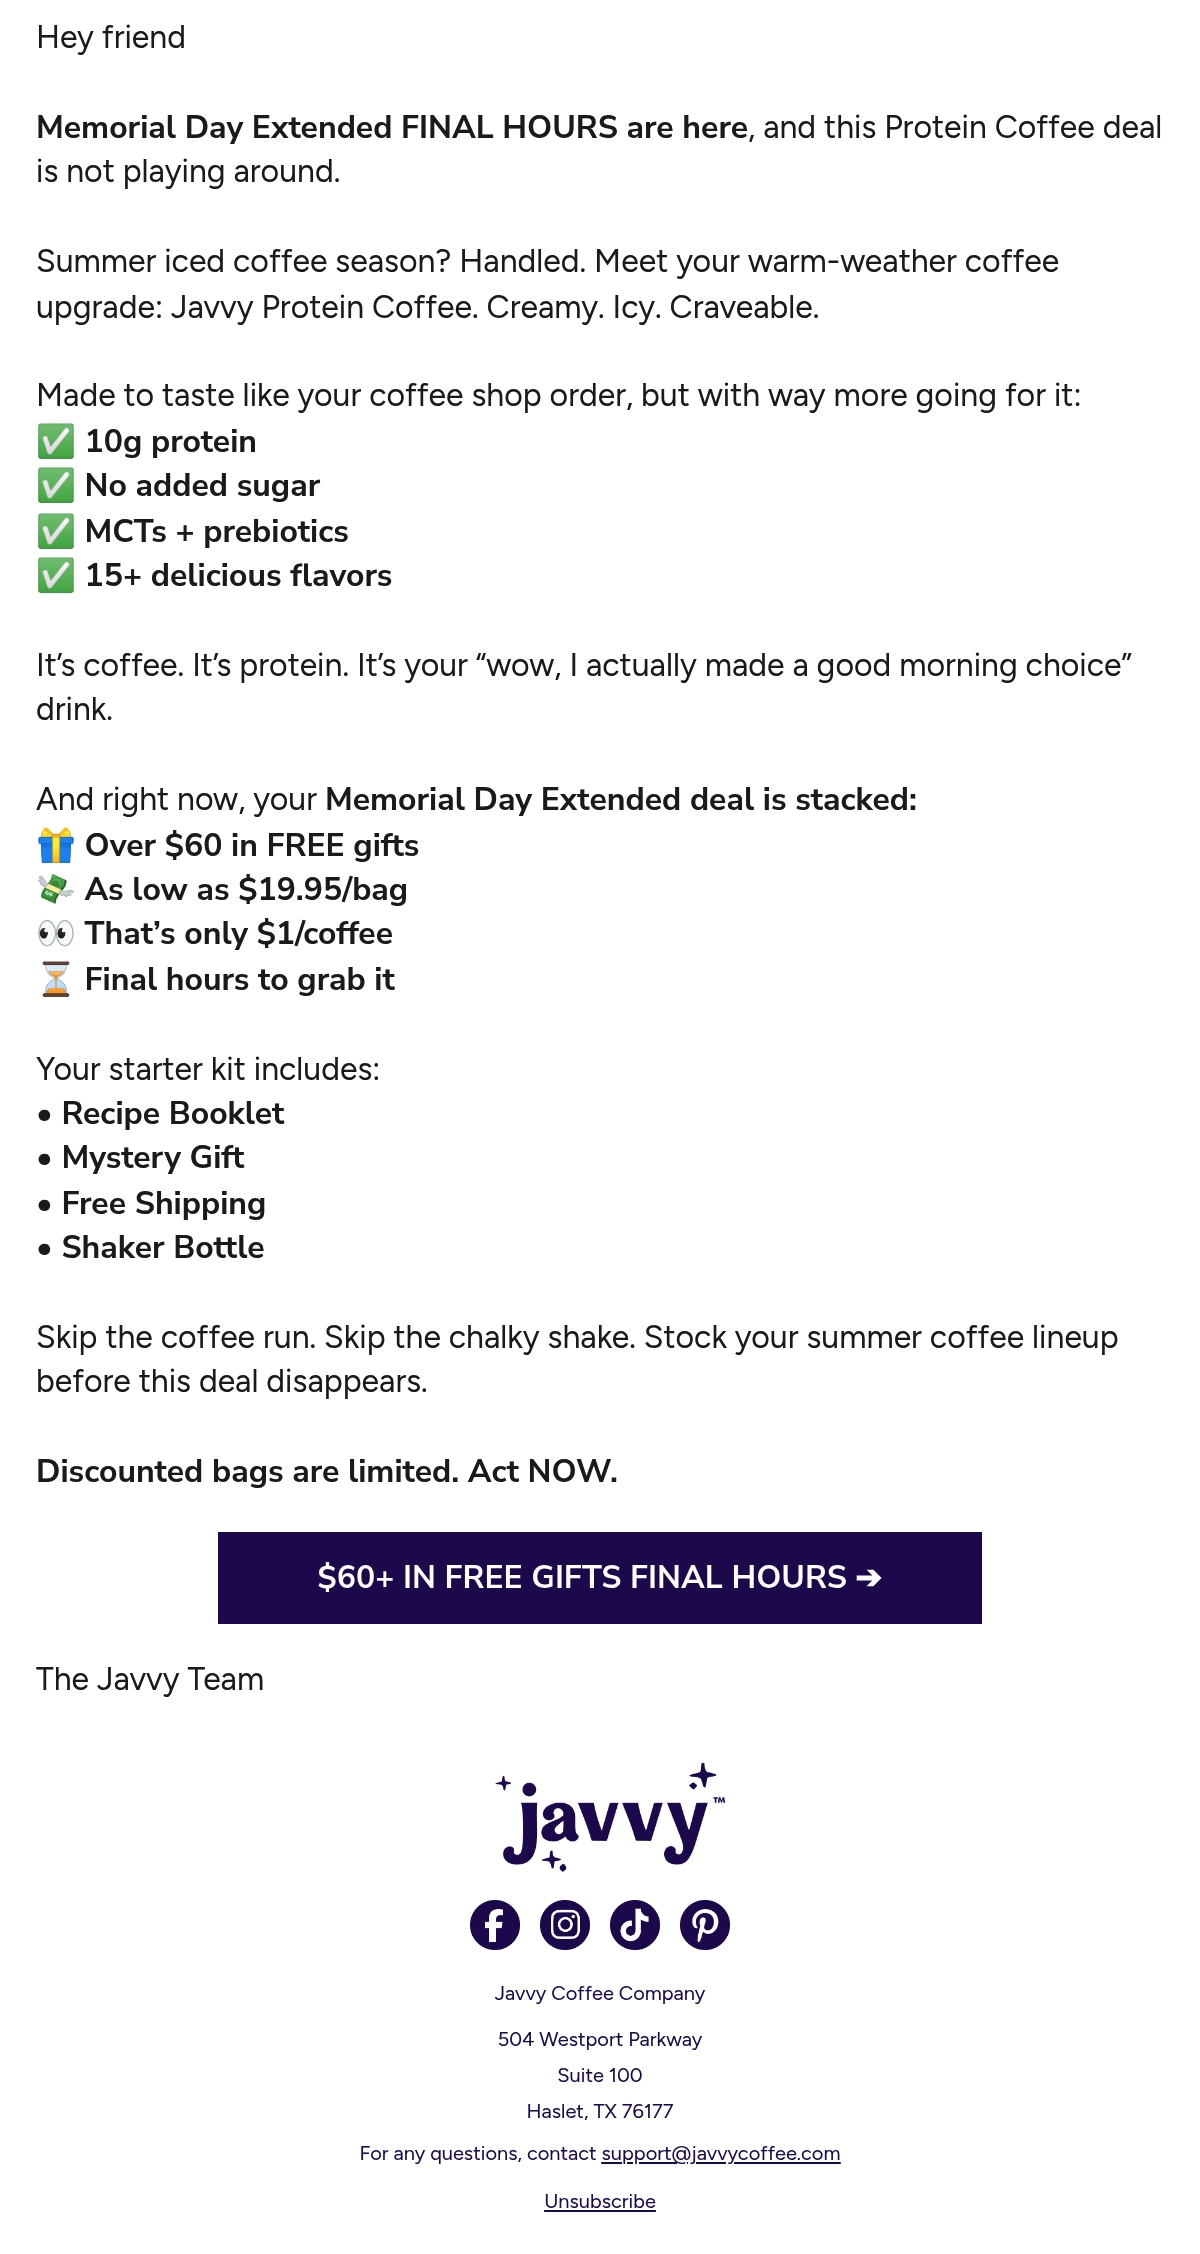This screenshot has height=2254, width=1200.
Task: Click the eyes emoji icon
Action: 56,933
